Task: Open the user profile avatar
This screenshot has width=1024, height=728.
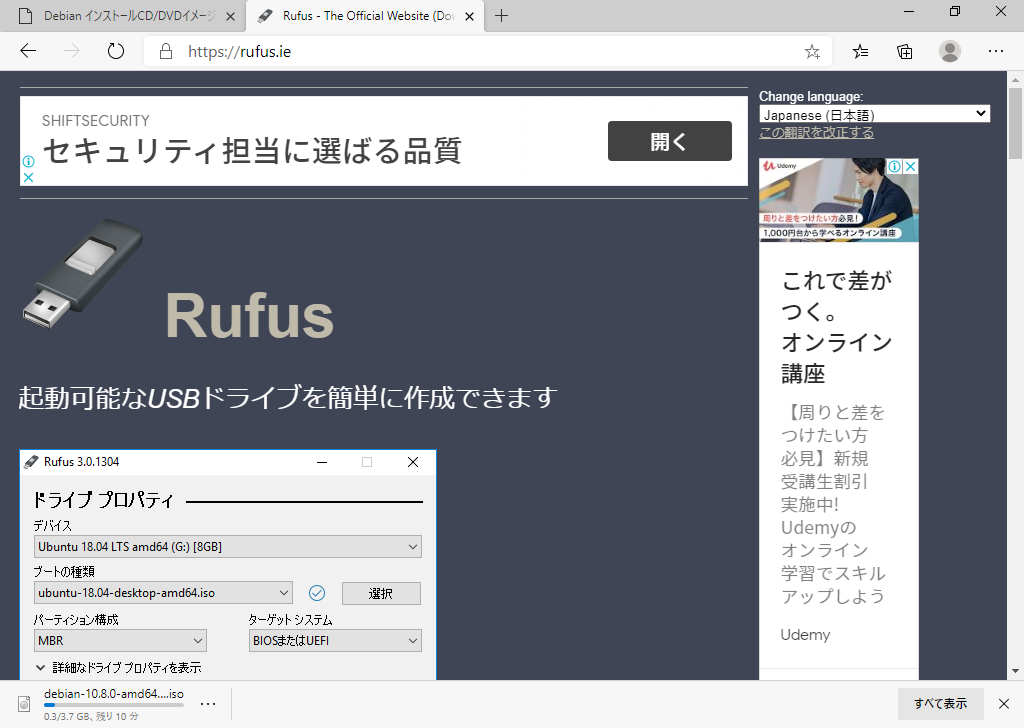Action: (950, 51)
